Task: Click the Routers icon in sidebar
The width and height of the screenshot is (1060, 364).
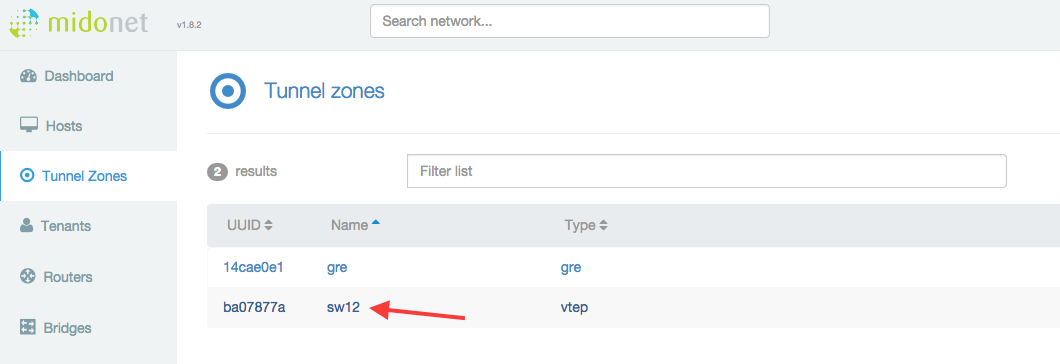Action: click(28, 277)
